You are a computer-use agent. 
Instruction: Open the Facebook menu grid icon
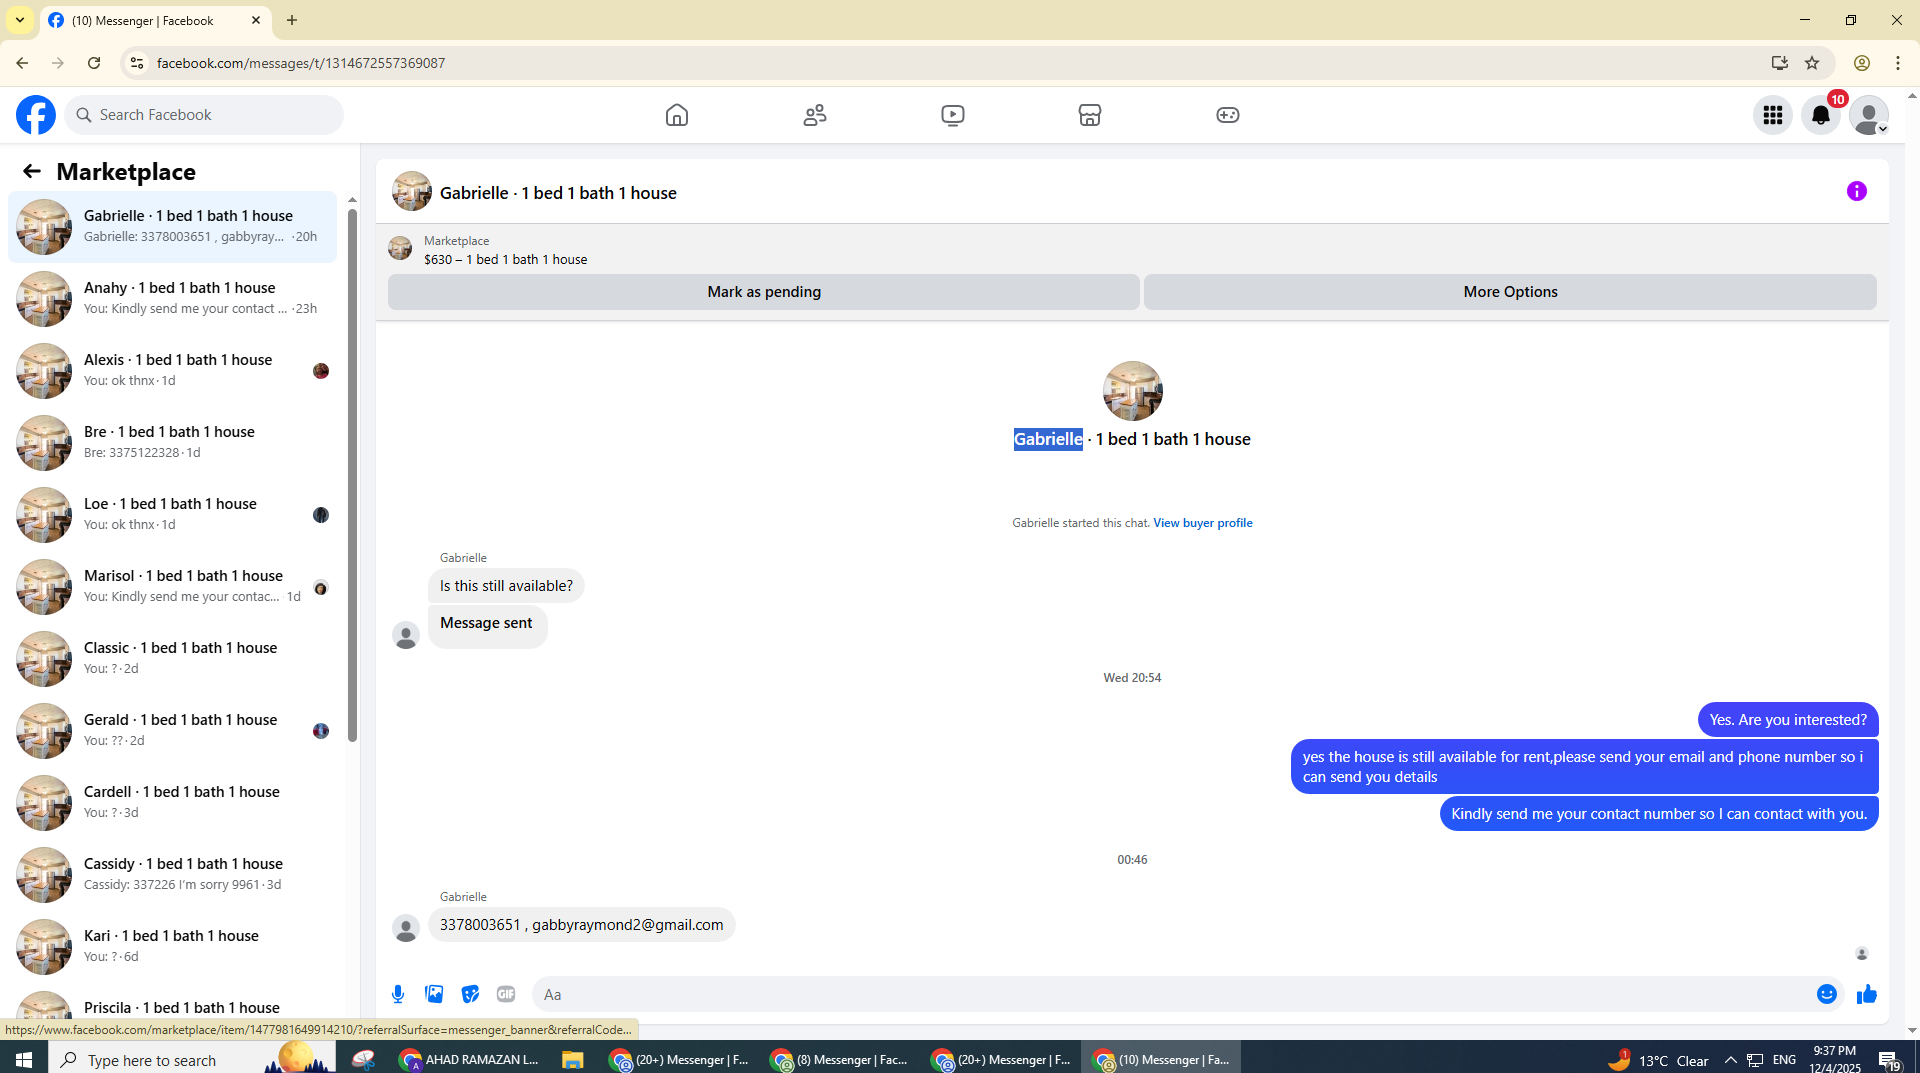[1773, 115]
